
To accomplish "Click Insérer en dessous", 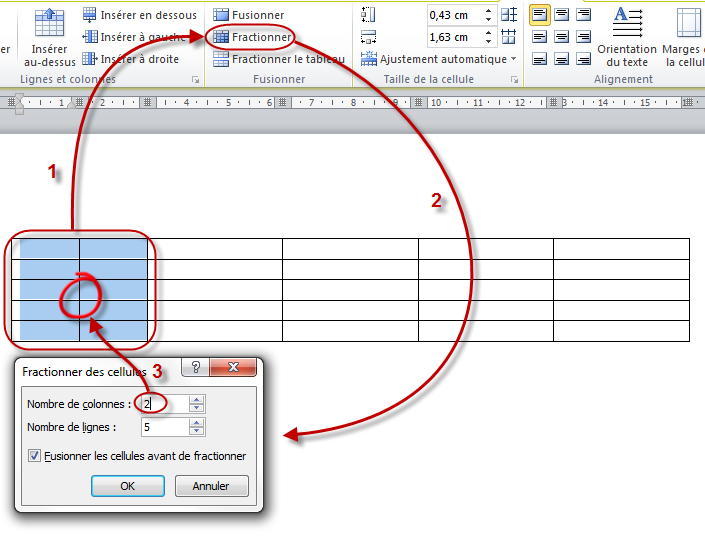I will (140, 15).
